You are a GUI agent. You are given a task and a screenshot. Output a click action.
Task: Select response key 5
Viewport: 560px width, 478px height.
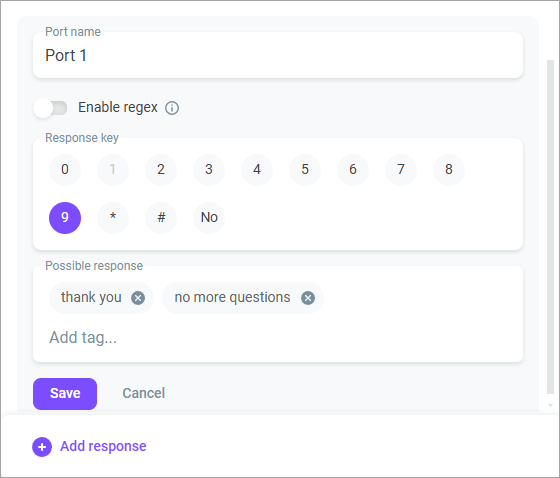tap(305, 169)
